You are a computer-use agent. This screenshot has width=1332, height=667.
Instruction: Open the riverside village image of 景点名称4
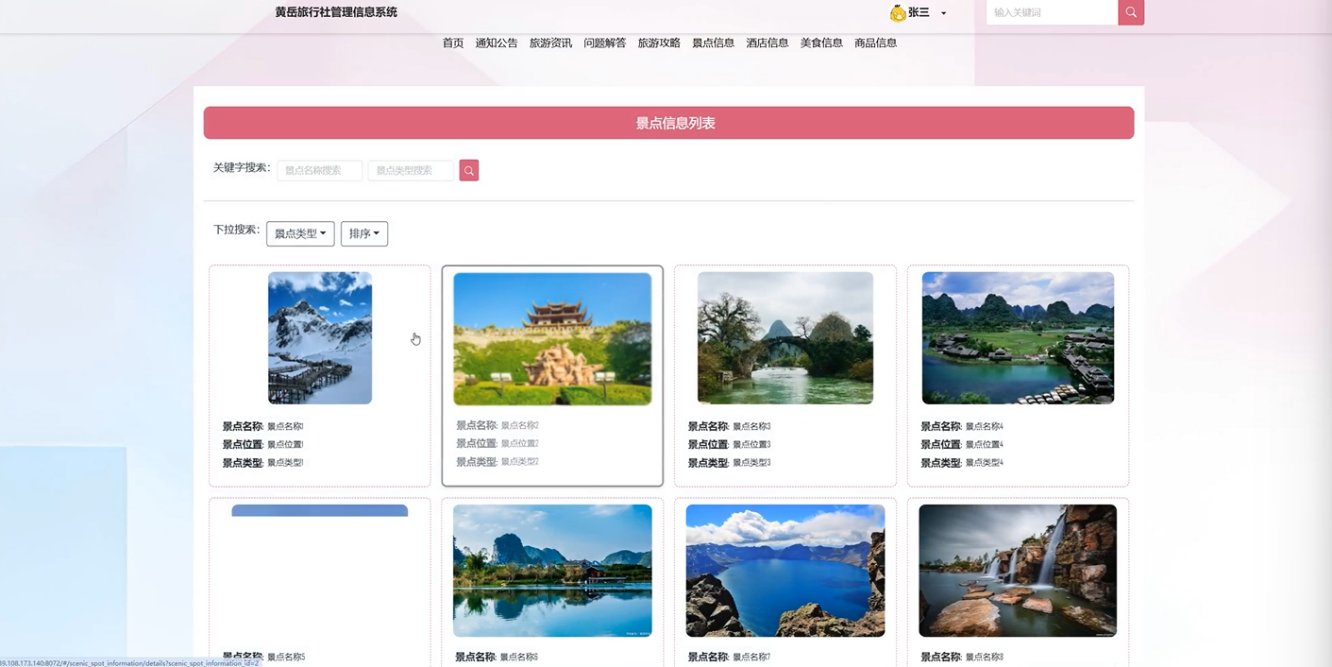coord(1018,338)
